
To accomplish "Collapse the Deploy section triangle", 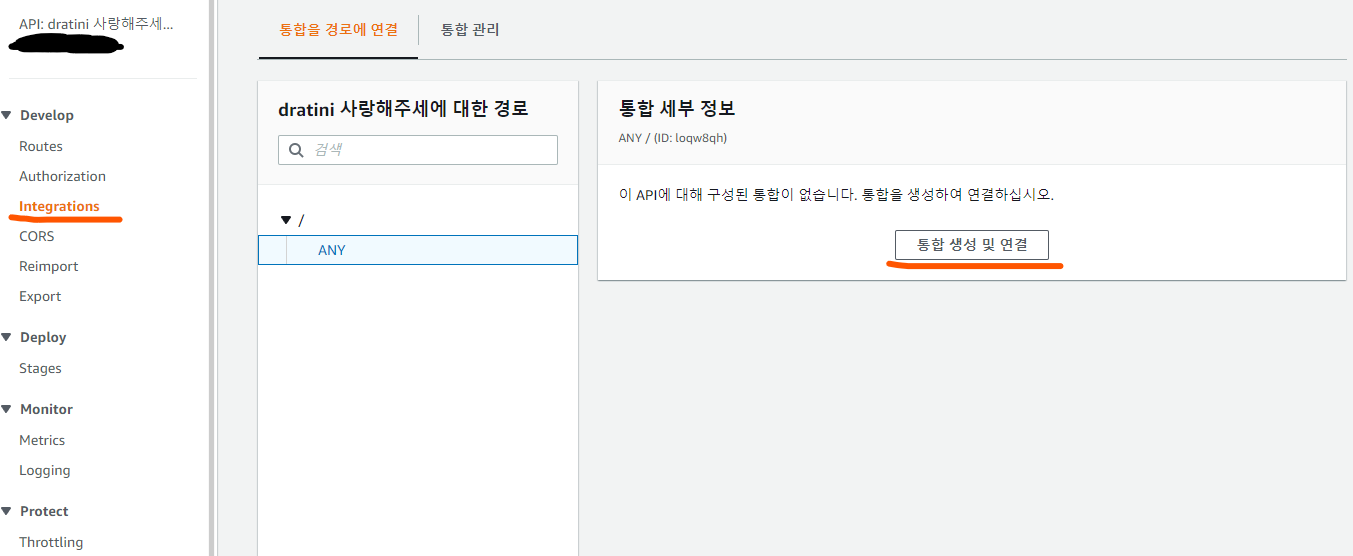I will pyautogui.click(x=7, y=337).
